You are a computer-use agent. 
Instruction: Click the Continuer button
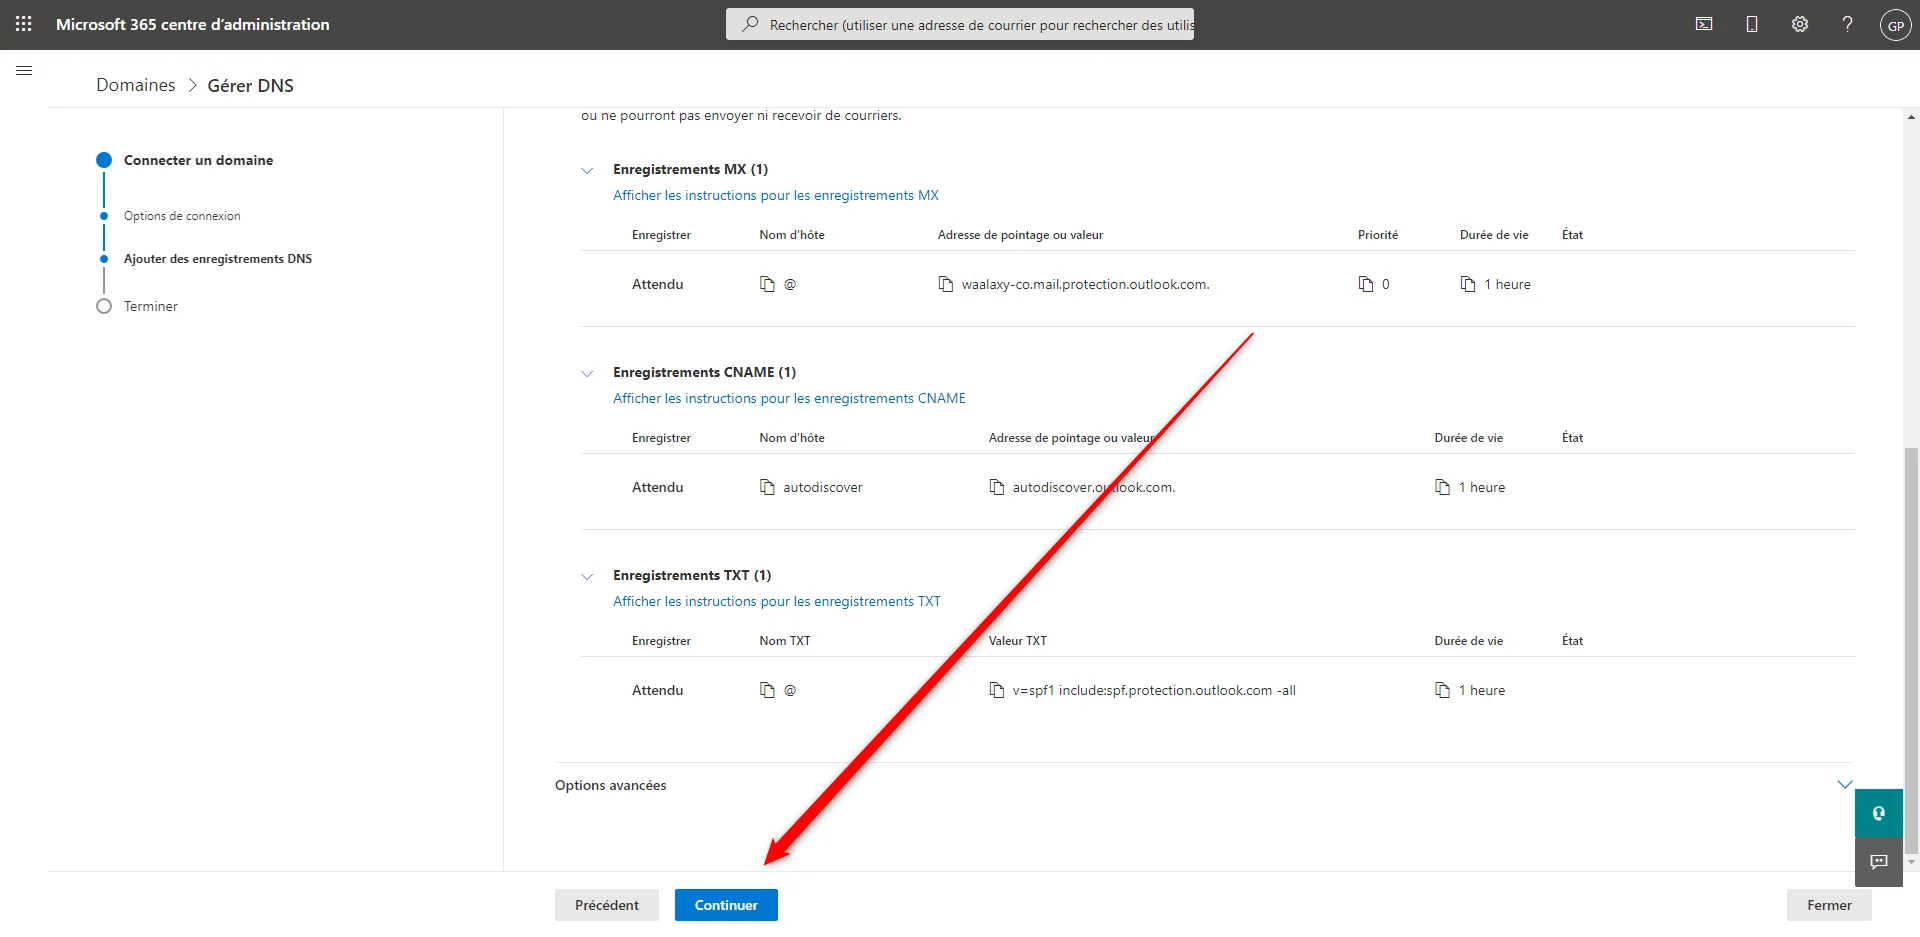726,905
